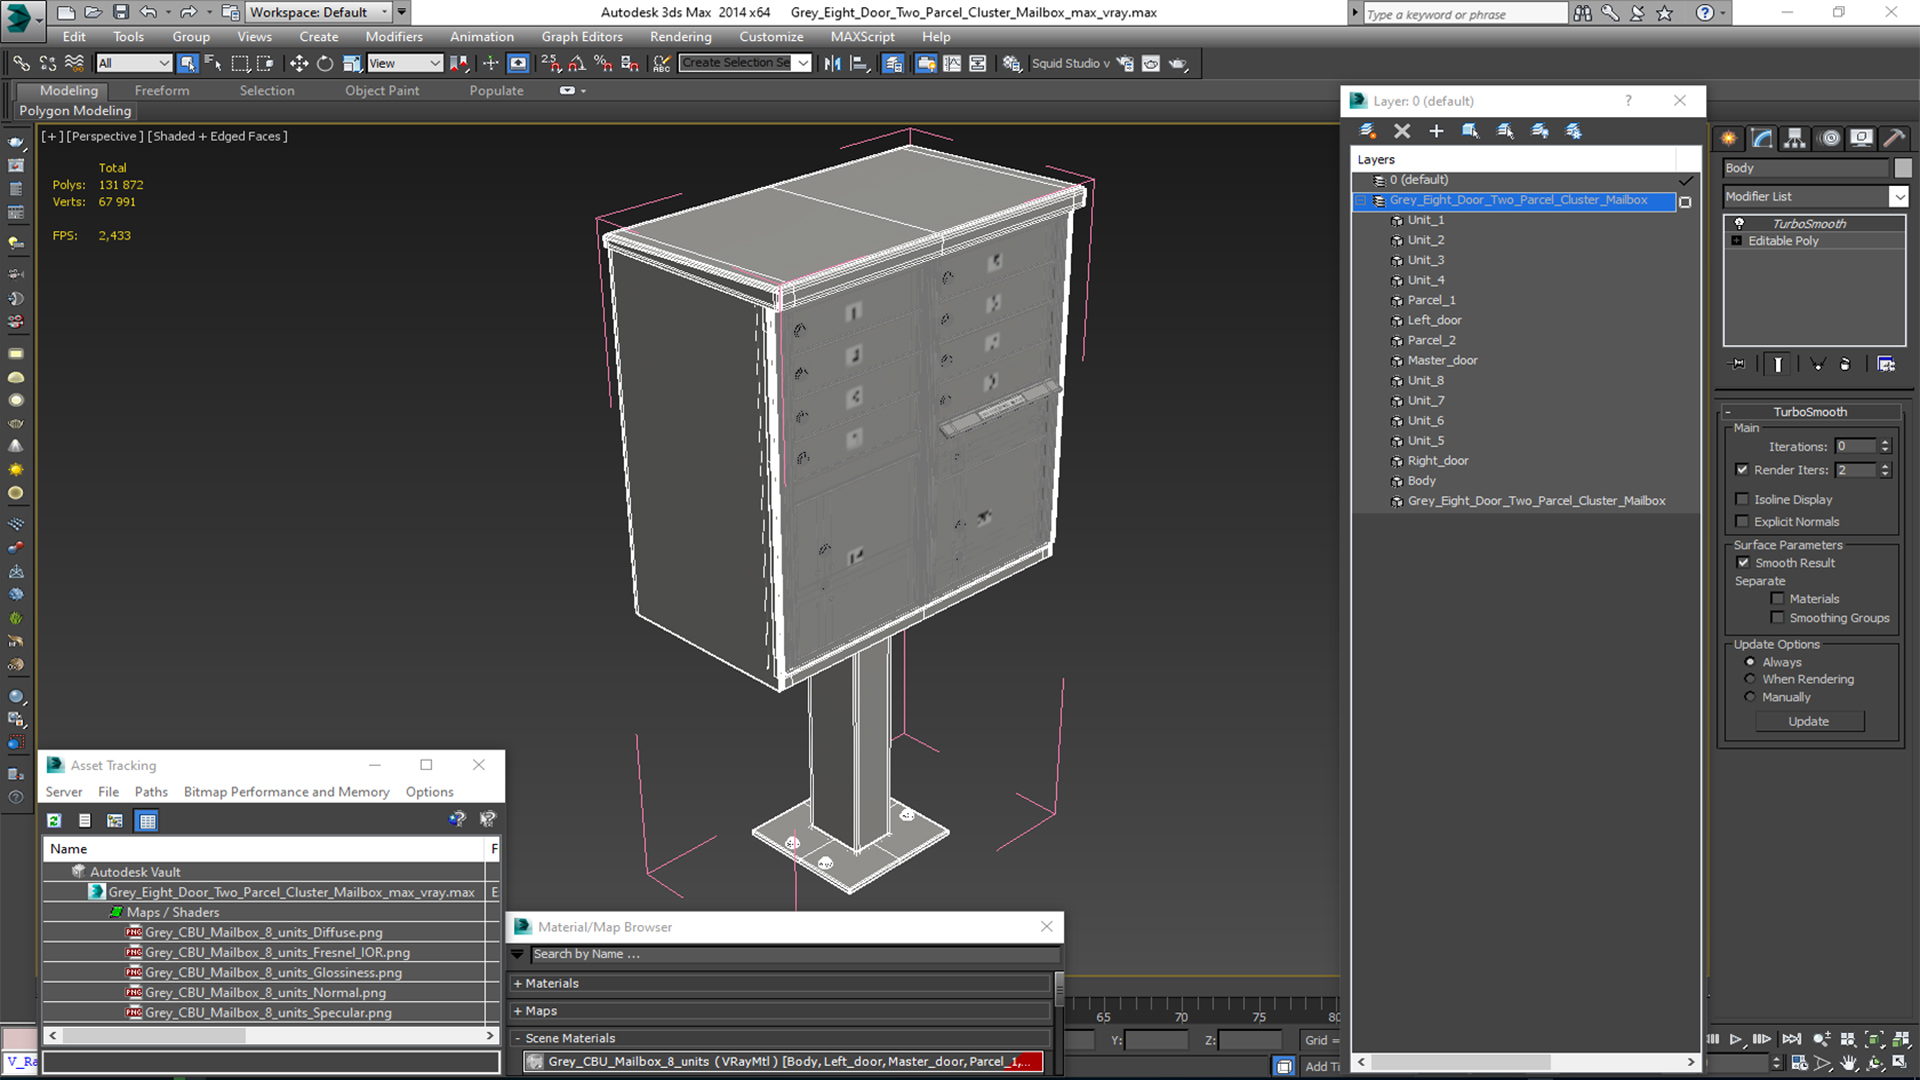Toggle Render Iters checkbox
Screen dimensions: 1920x1080
(x=1742, y=469)
